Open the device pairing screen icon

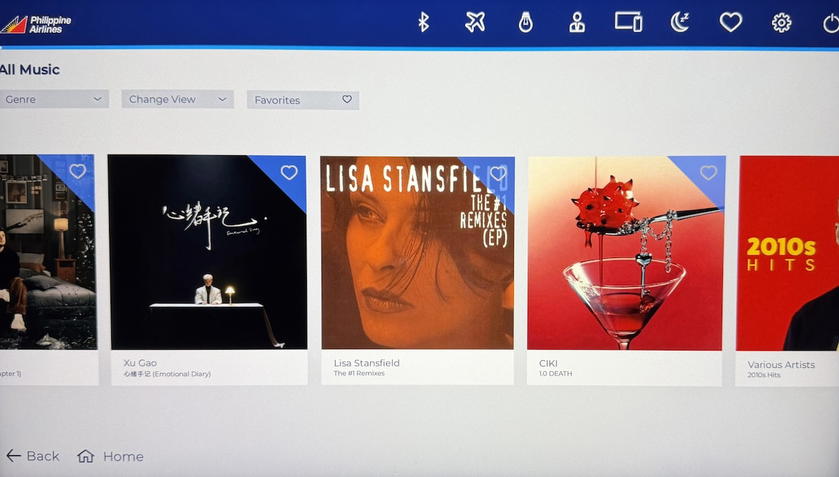[x=628, y=22]
